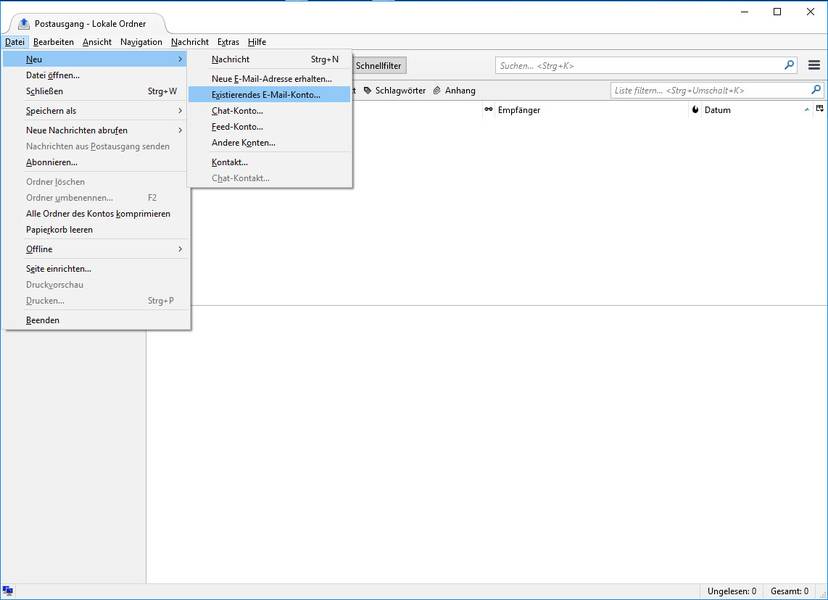This screenshot has height=600, width=828.
Task: Choose Alle Ordner des Kontos komprimieren
Action: tap(95, 213)
